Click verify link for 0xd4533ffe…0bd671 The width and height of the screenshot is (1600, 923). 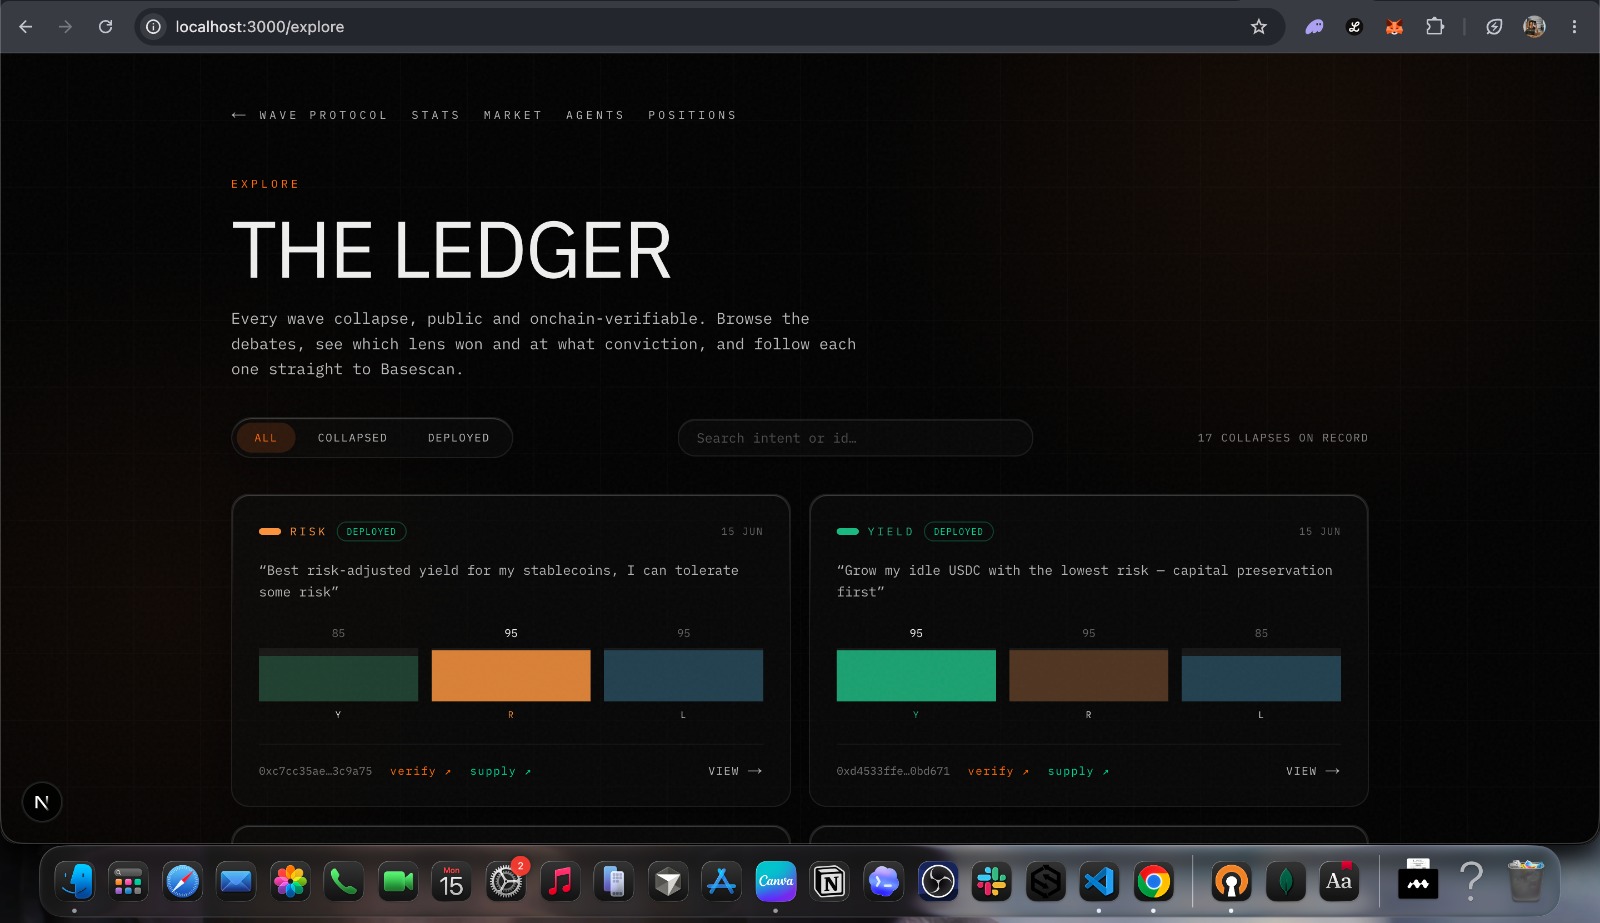pos(998,771)
